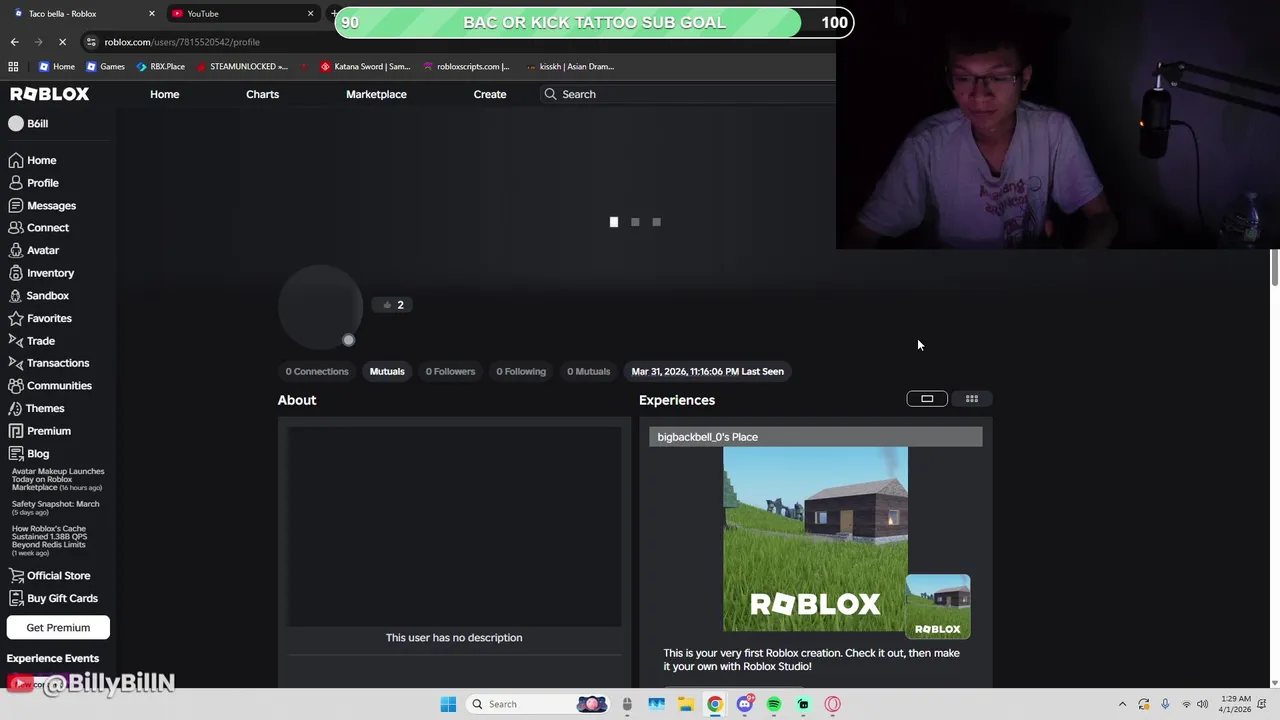Open a new browser tab
The image size is (1280, 720).
[333, 14]
